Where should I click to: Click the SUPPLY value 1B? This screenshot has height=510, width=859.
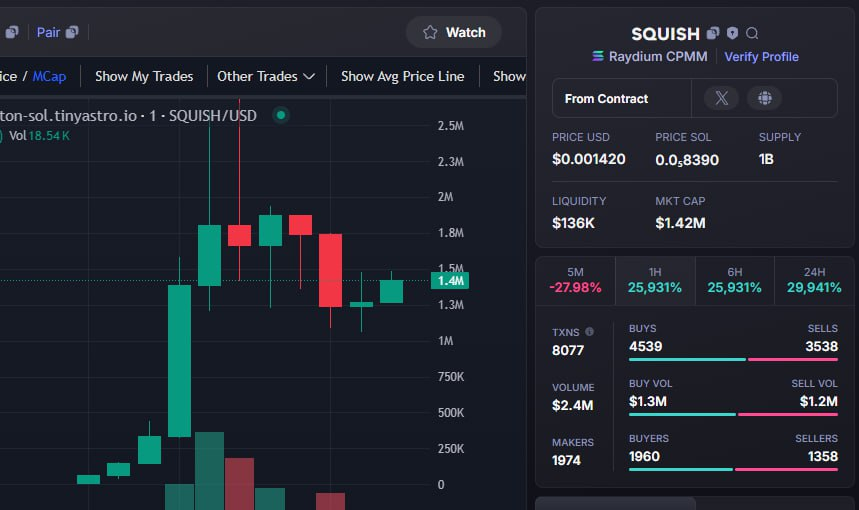(x=766, y=159)
